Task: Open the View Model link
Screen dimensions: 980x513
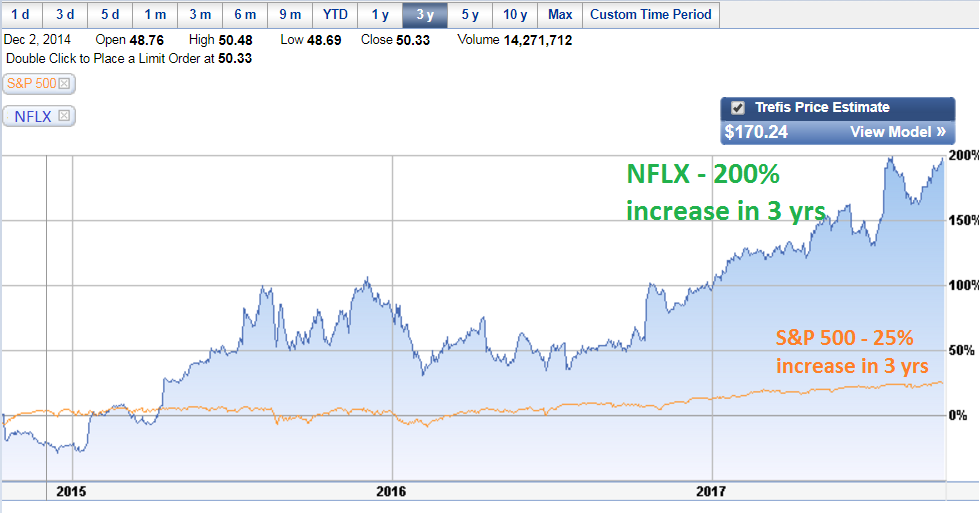Action: (898, 132)
